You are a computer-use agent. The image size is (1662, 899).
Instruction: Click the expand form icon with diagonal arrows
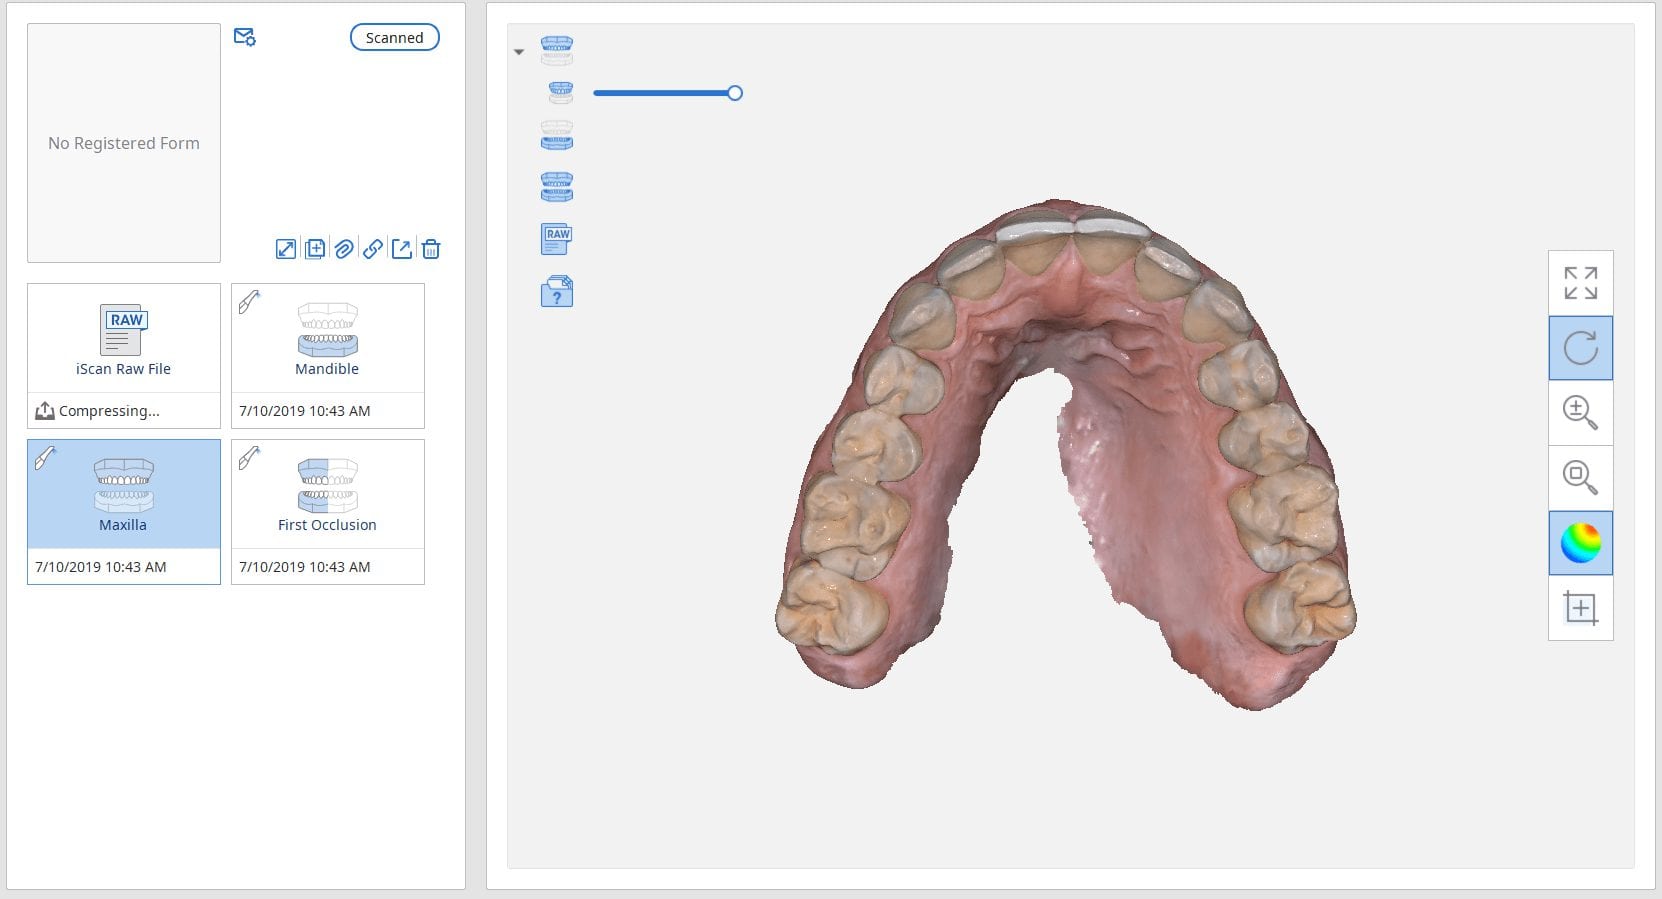[286, 249]
